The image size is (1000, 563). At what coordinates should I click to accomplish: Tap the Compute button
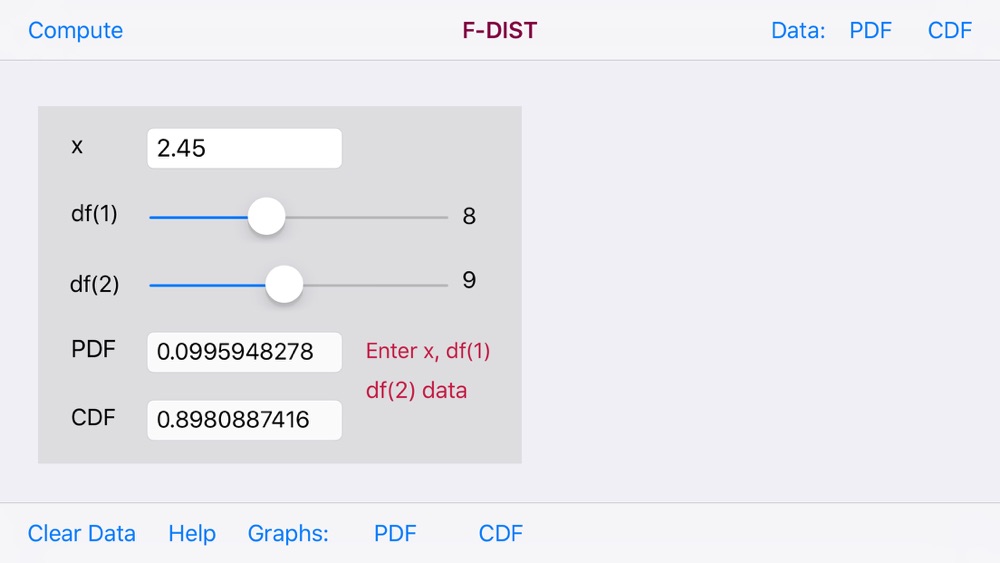(x=75, y=31)
